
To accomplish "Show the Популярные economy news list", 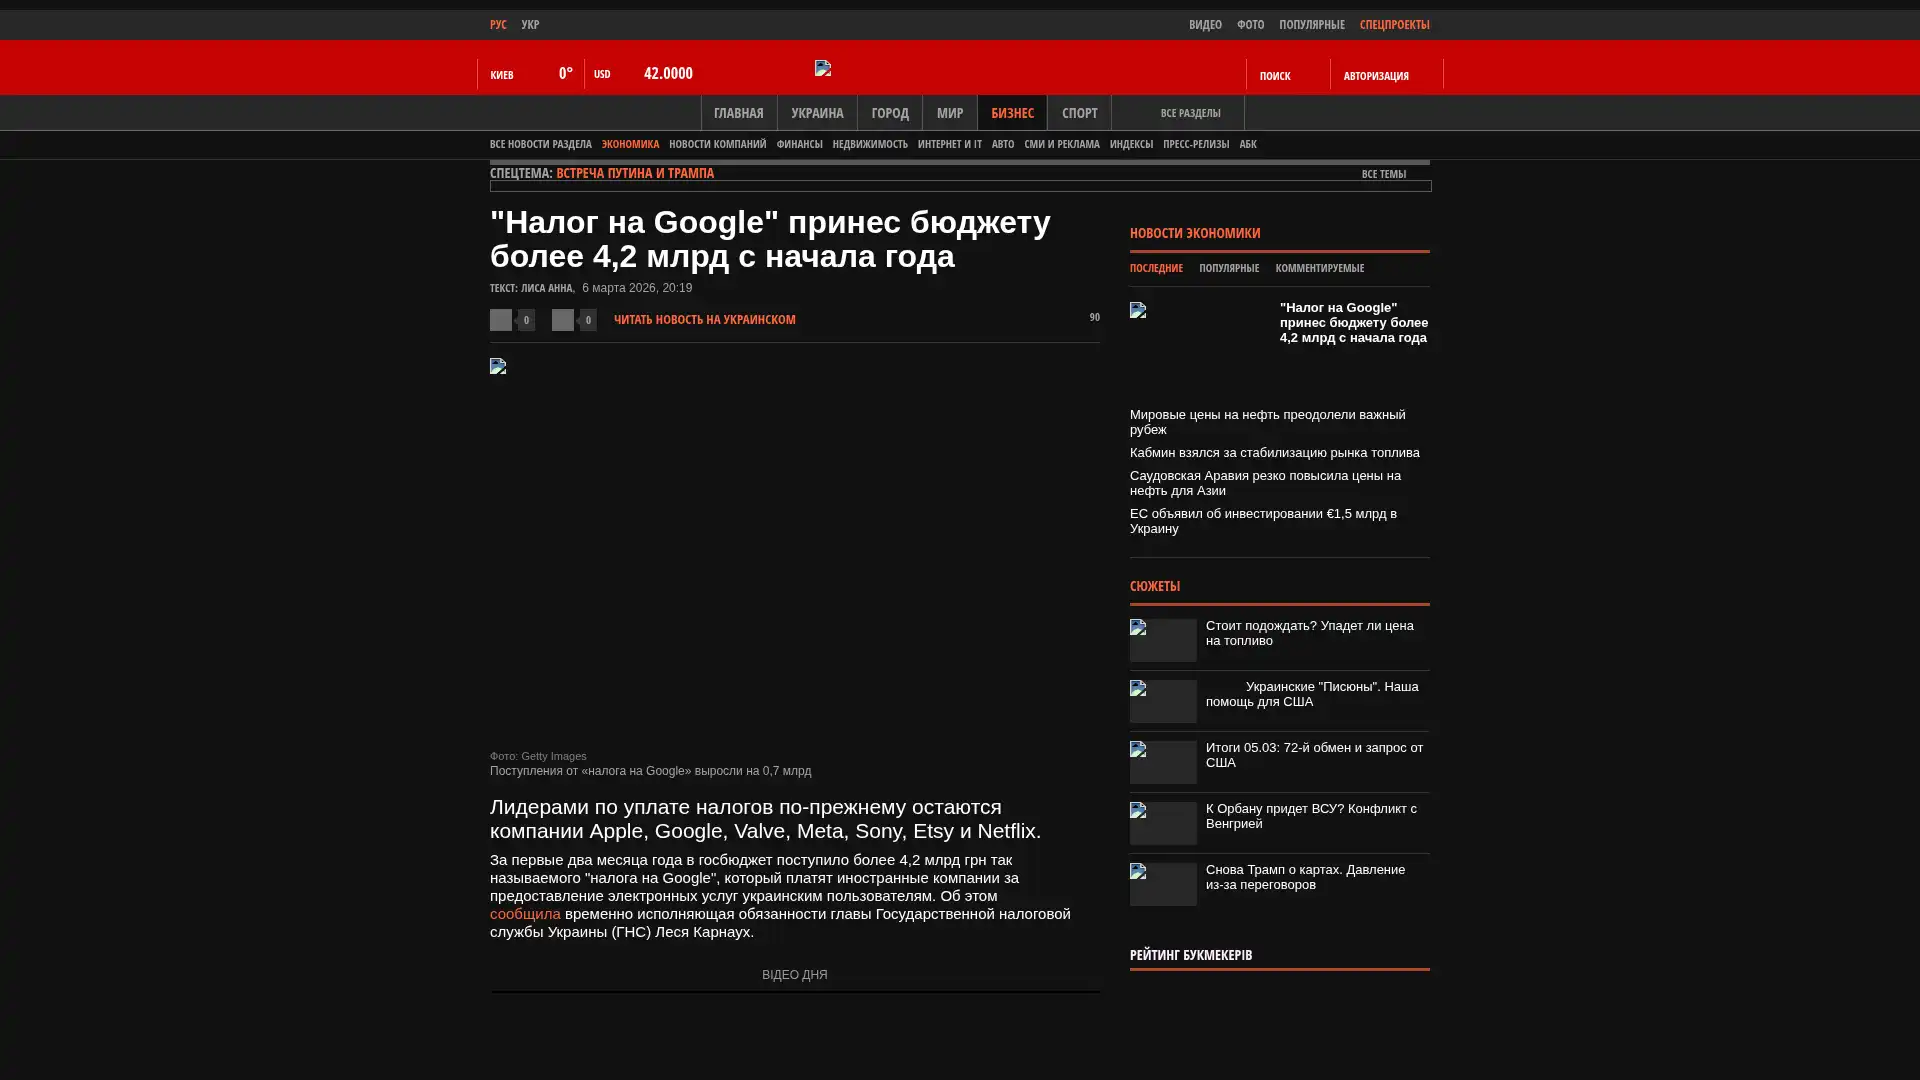I will tap(1228, 269).
